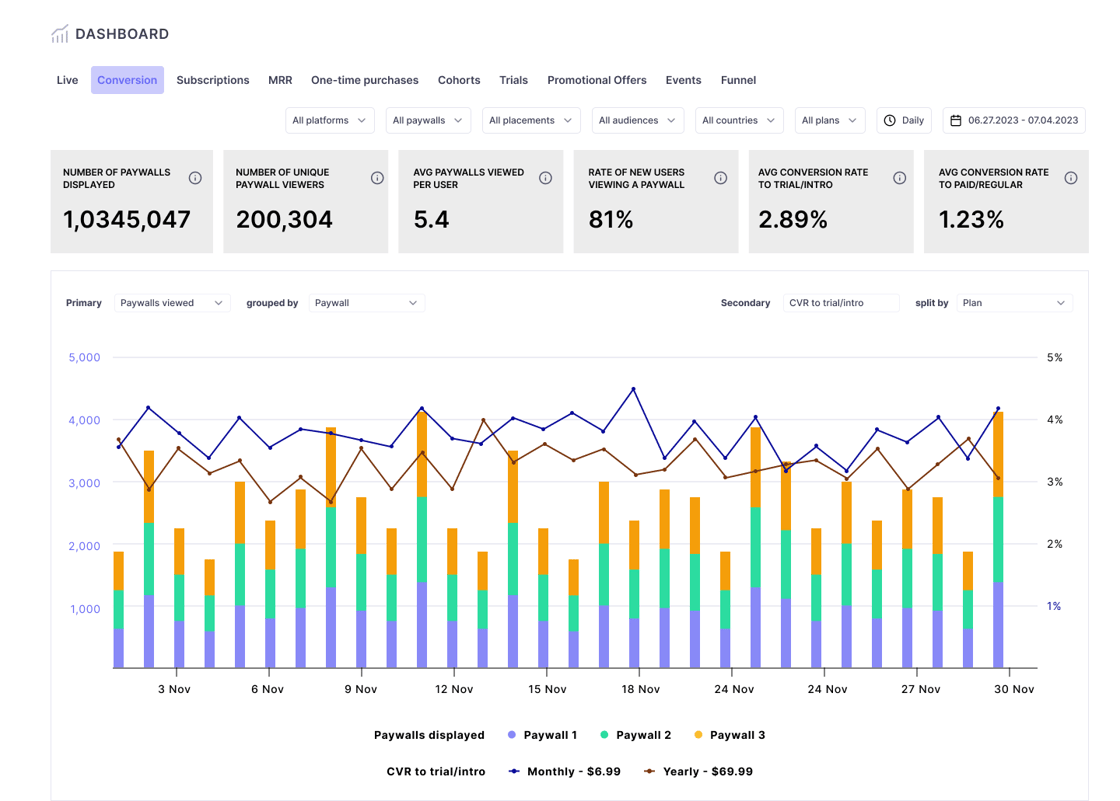This screenshot has height=801, width=1120.
Task: Click info icon on Number of Paywalls Displayed
Action: (195, 178)
